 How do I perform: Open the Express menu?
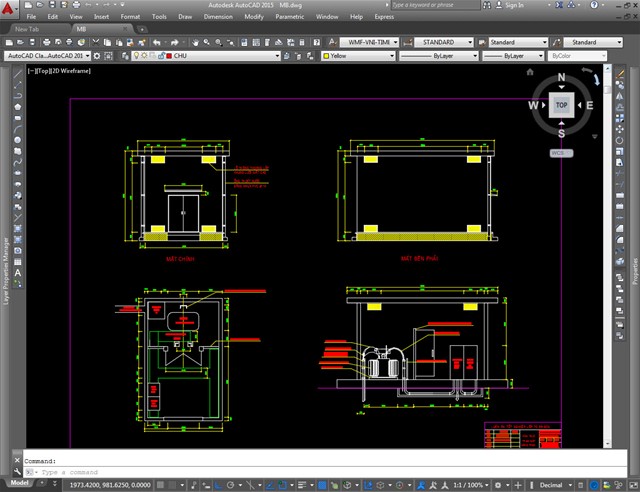[384, 17]
